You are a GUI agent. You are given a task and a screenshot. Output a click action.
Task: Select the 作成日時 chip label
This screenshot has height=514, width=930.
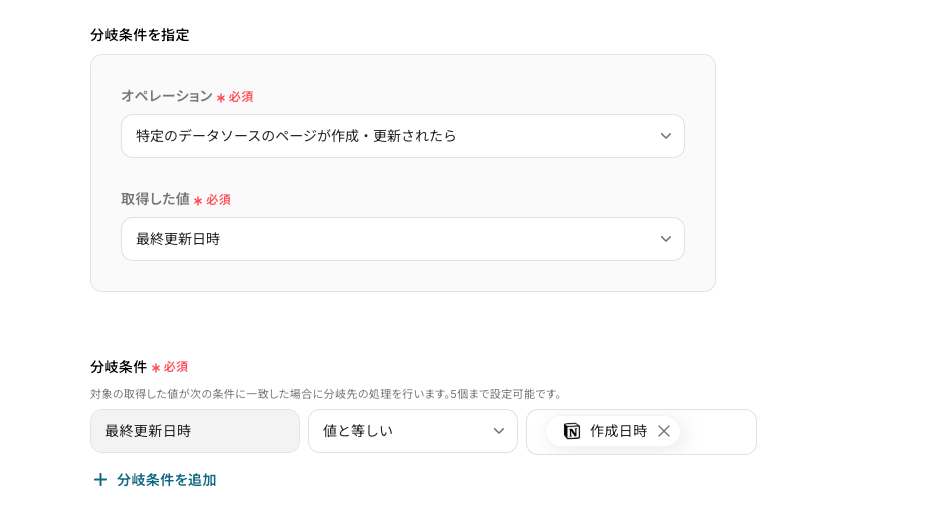(x=618, y=431)
